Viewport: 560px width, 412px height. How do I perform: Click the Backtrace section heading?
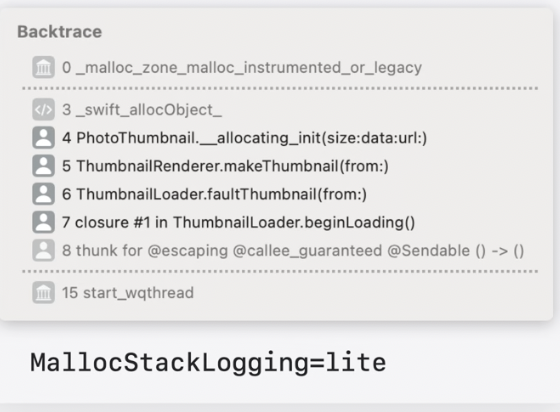point(60,32)
